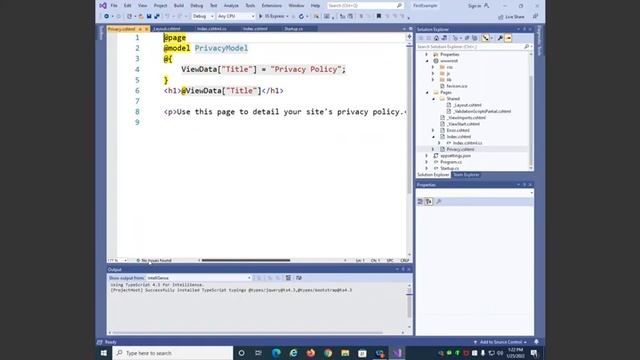
Task: Open the Windows Start menu
Action: coord(104,353)
